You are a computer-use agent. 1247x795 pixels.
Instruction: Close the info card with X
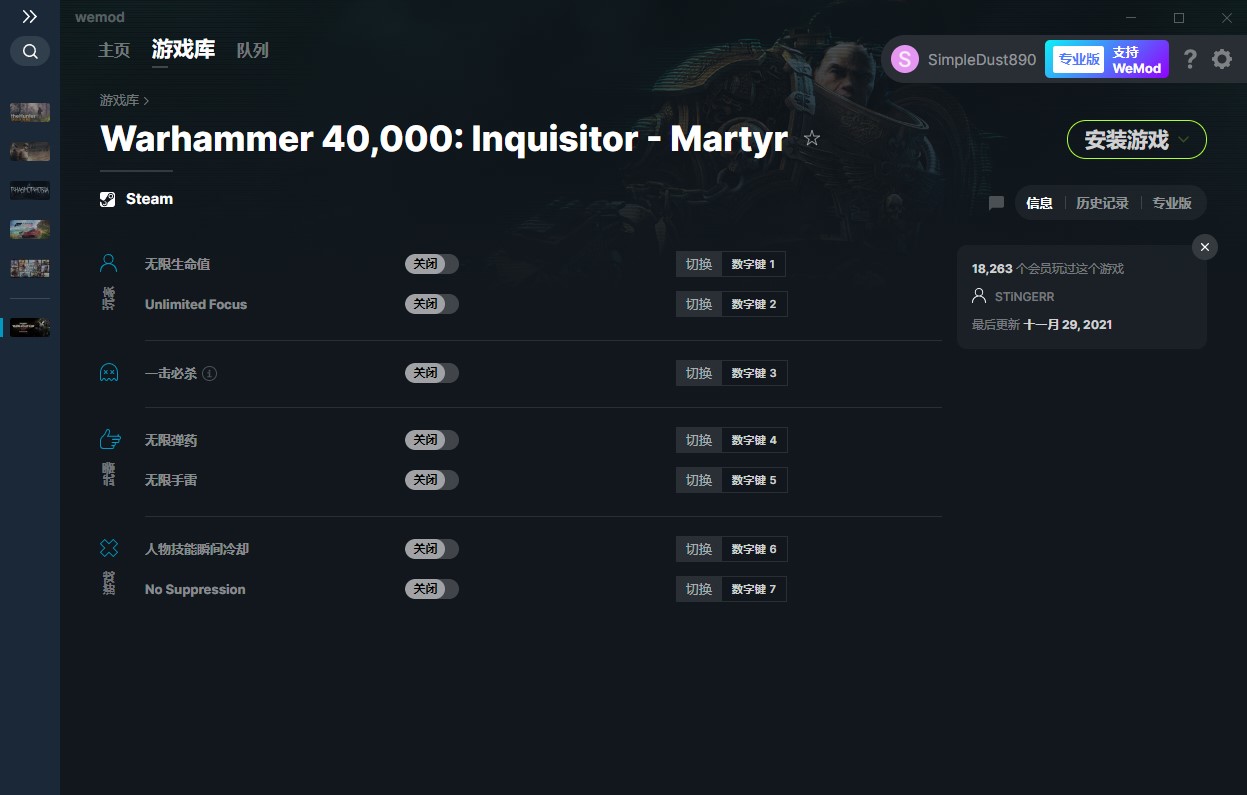1205,247
